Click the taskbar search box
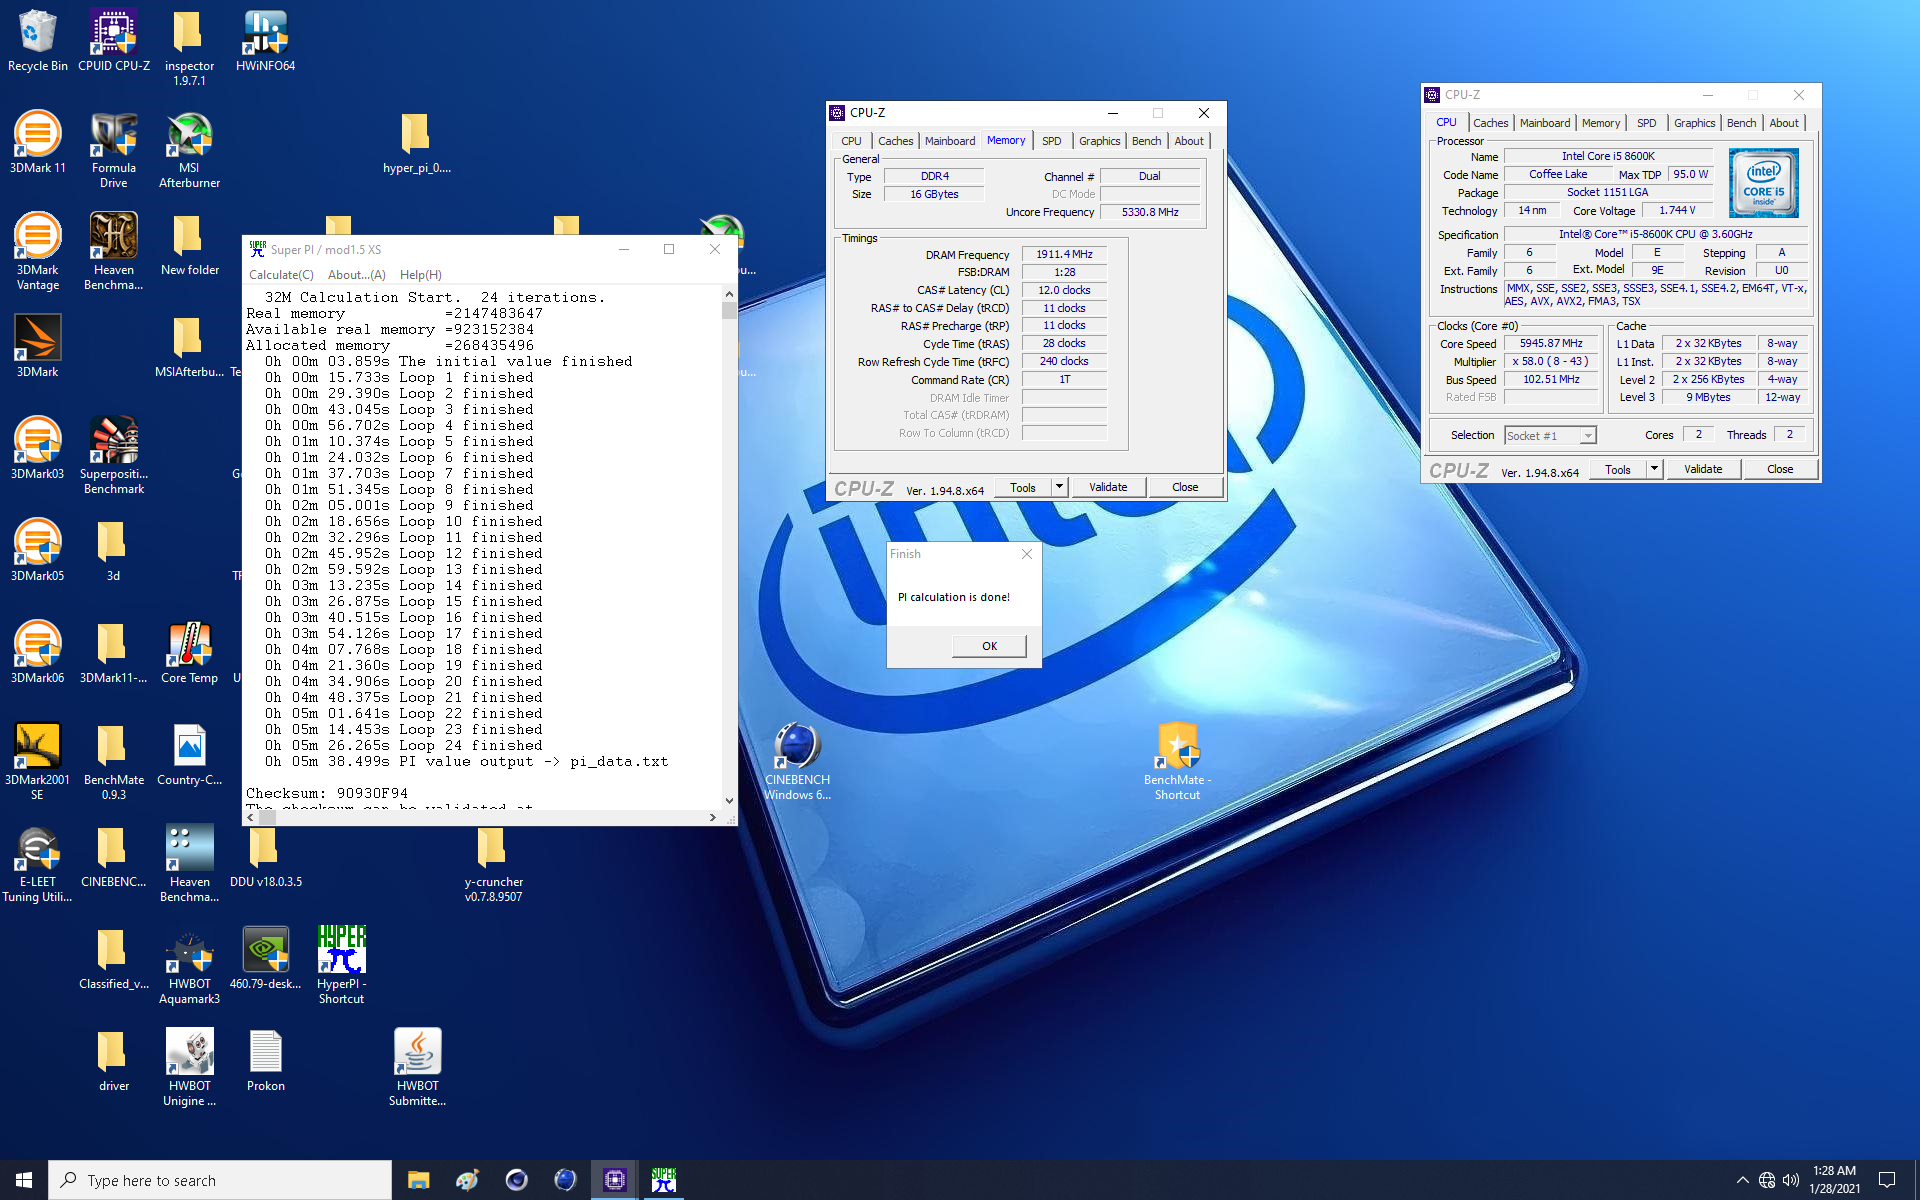This screenshot has width=1920, height=1200. (x=220, y=1180)
